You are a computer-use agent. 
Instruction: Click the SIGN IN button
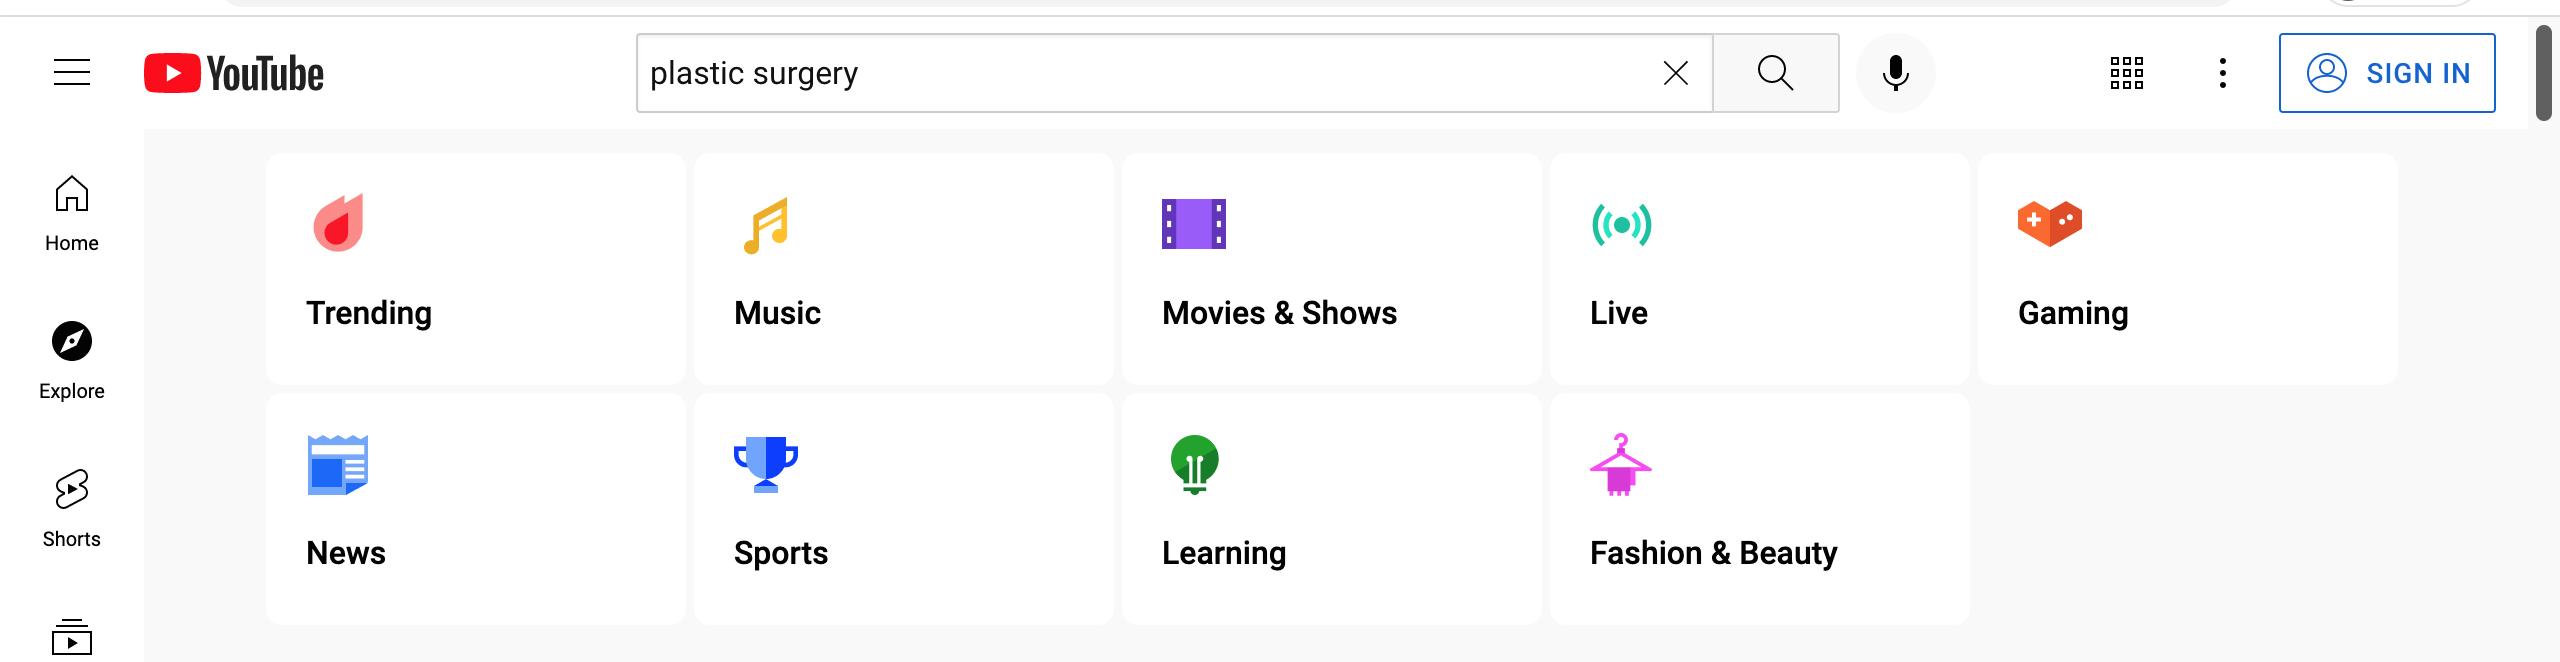pos(2387,73)
